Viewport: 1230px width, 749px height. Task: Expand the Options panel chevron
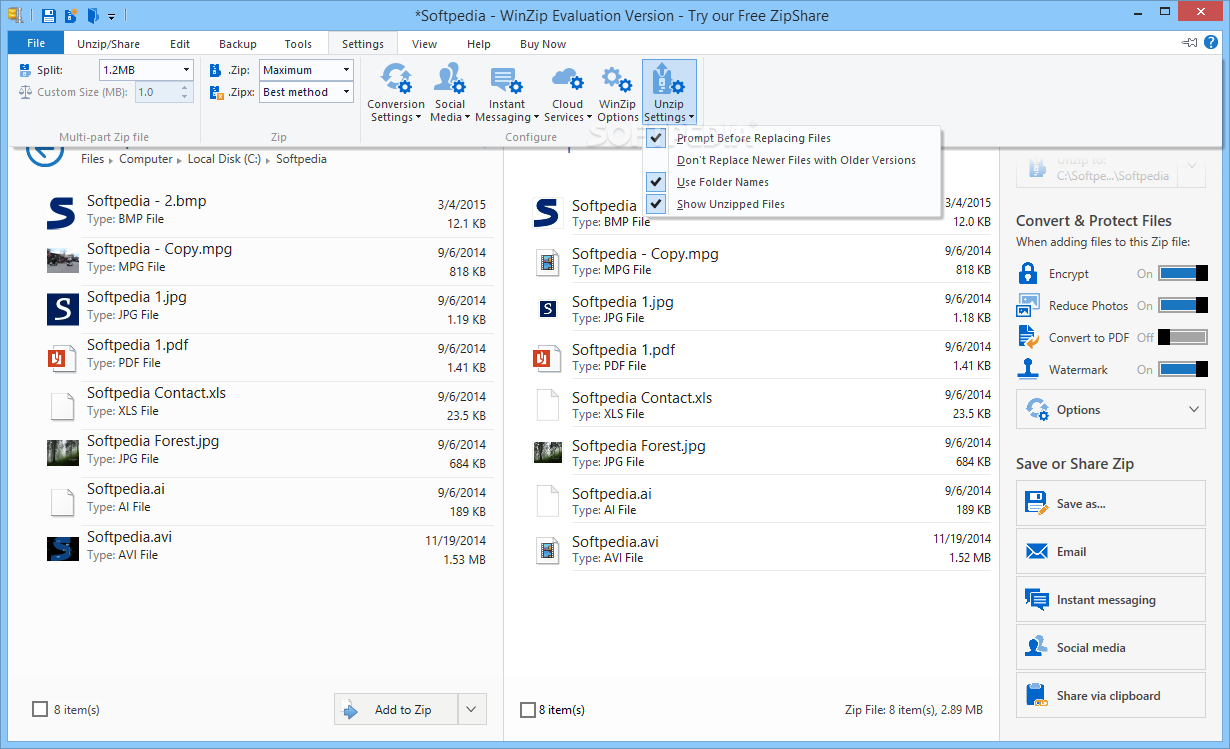[x=1194, y=409]
